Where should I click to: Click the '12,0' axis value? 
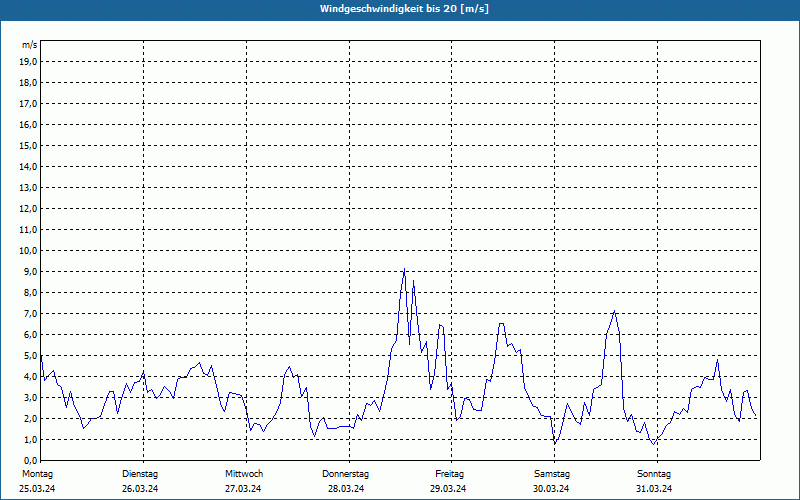pos(28,208)
